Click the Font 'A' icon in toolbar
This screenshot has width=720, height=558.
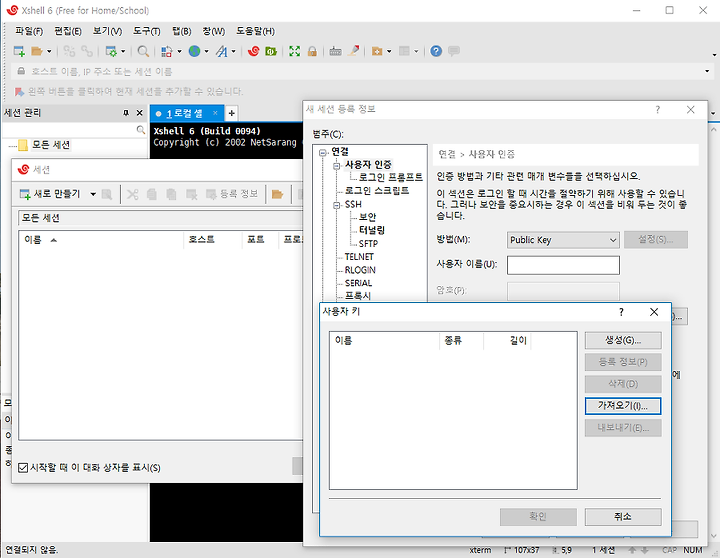[x=222, y=51]
